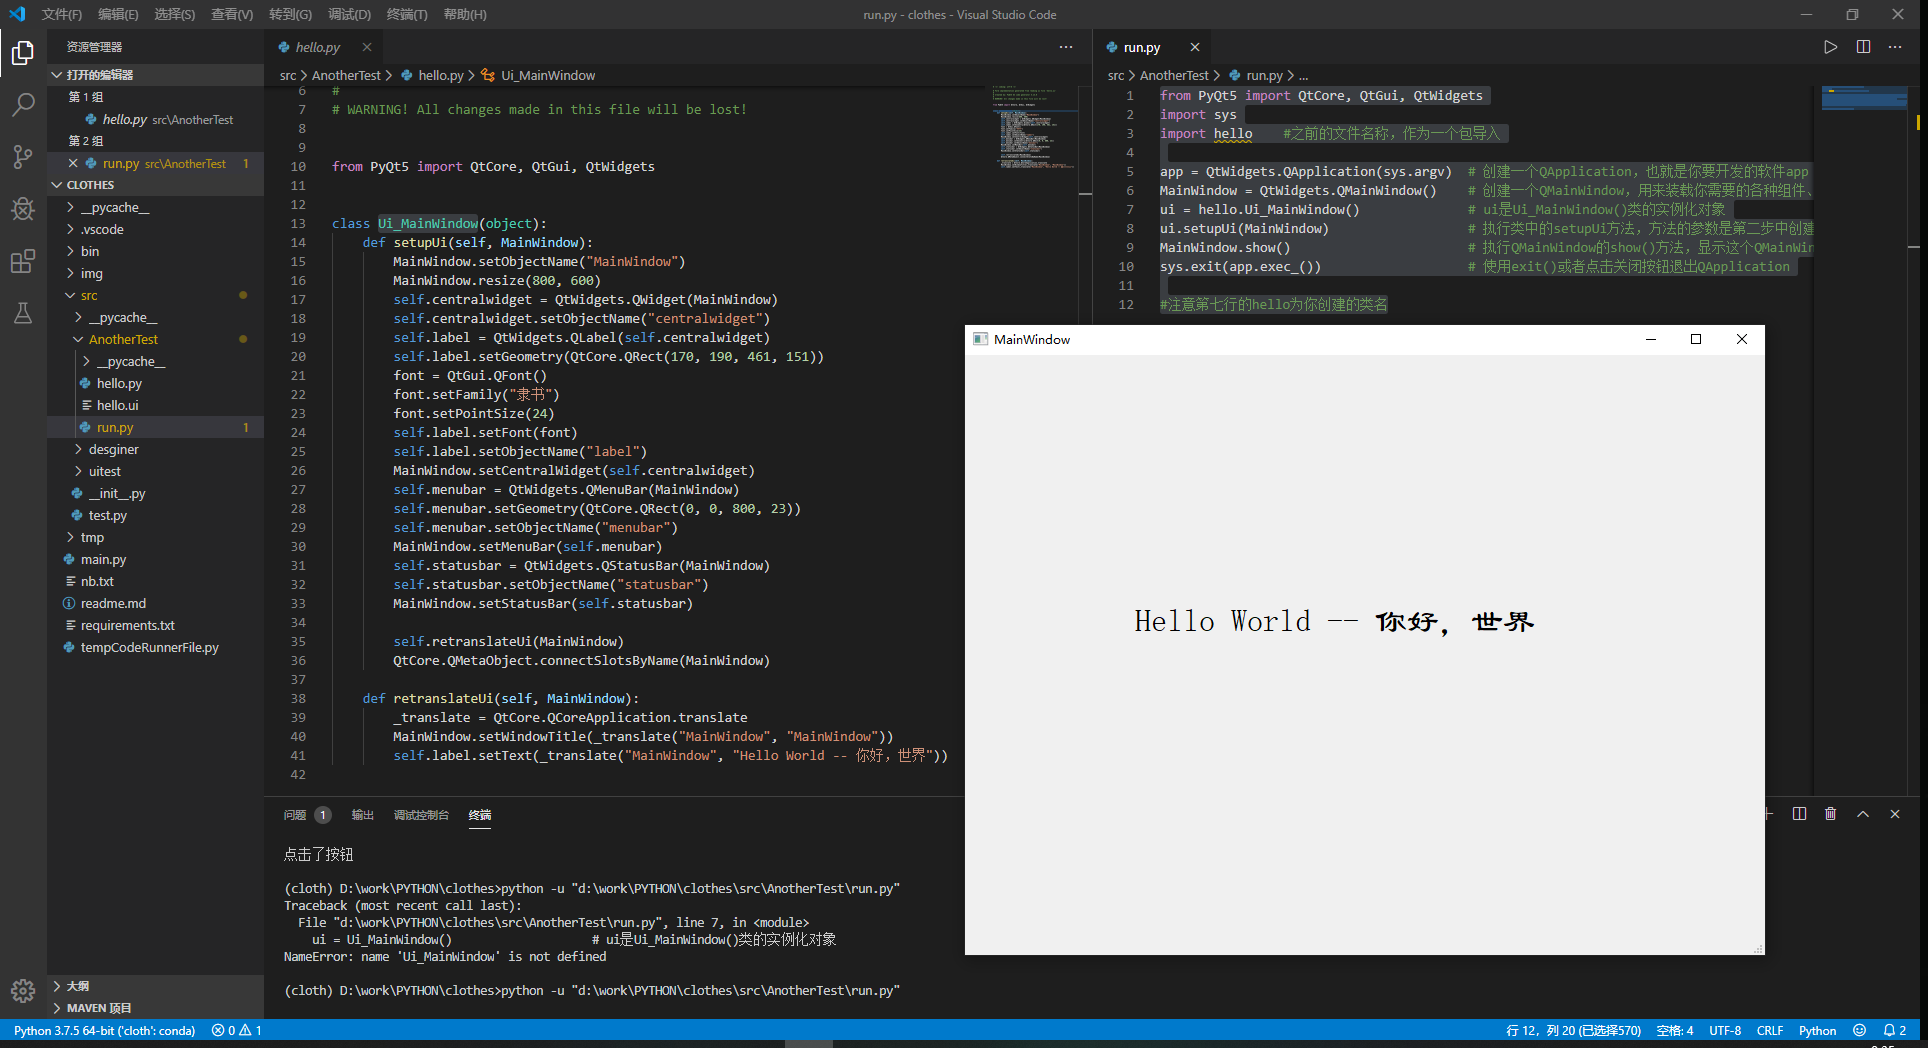Expand the outline section
Viewport: 1928px width, 1048px height.
pos(155,986)
